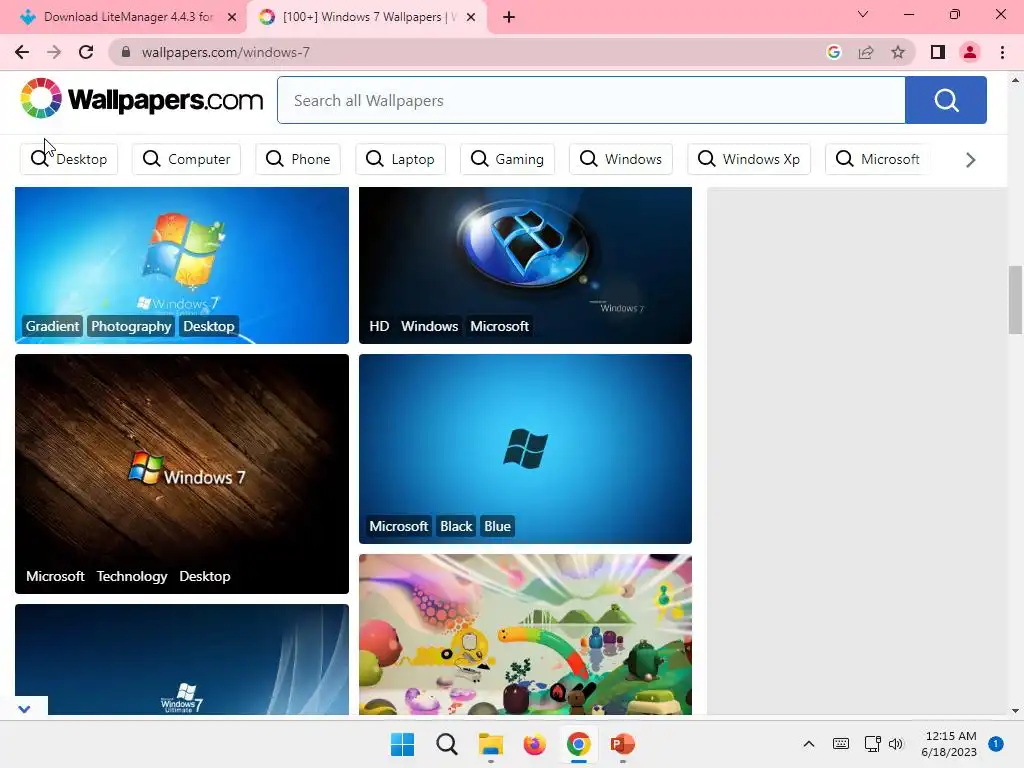Open Chrome three-dot menu

1002,52
